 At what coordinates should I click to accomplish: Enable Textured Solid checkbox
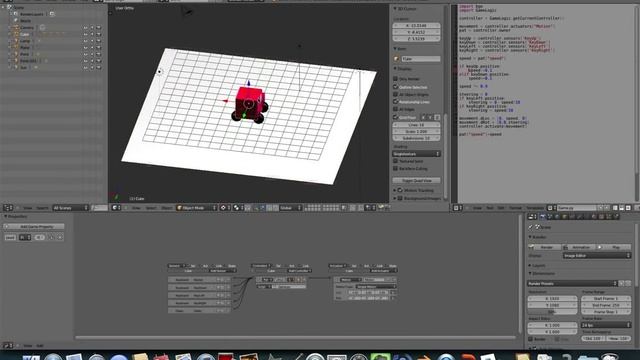point(396,161)
